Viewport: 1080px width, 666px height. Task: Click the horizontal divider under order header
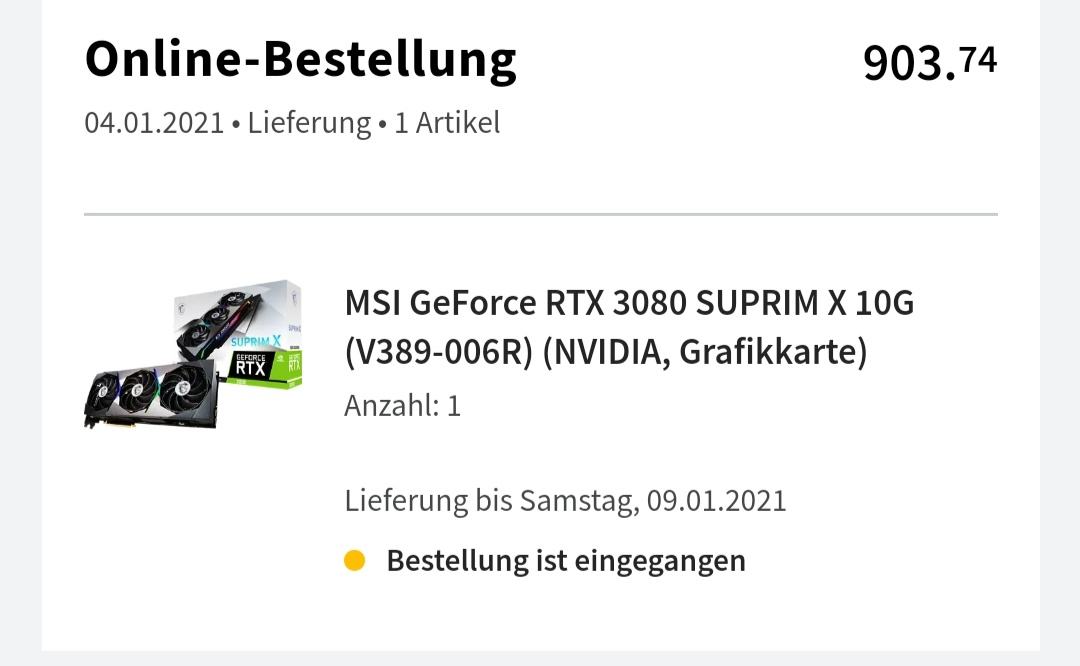[x=541, y=214]
